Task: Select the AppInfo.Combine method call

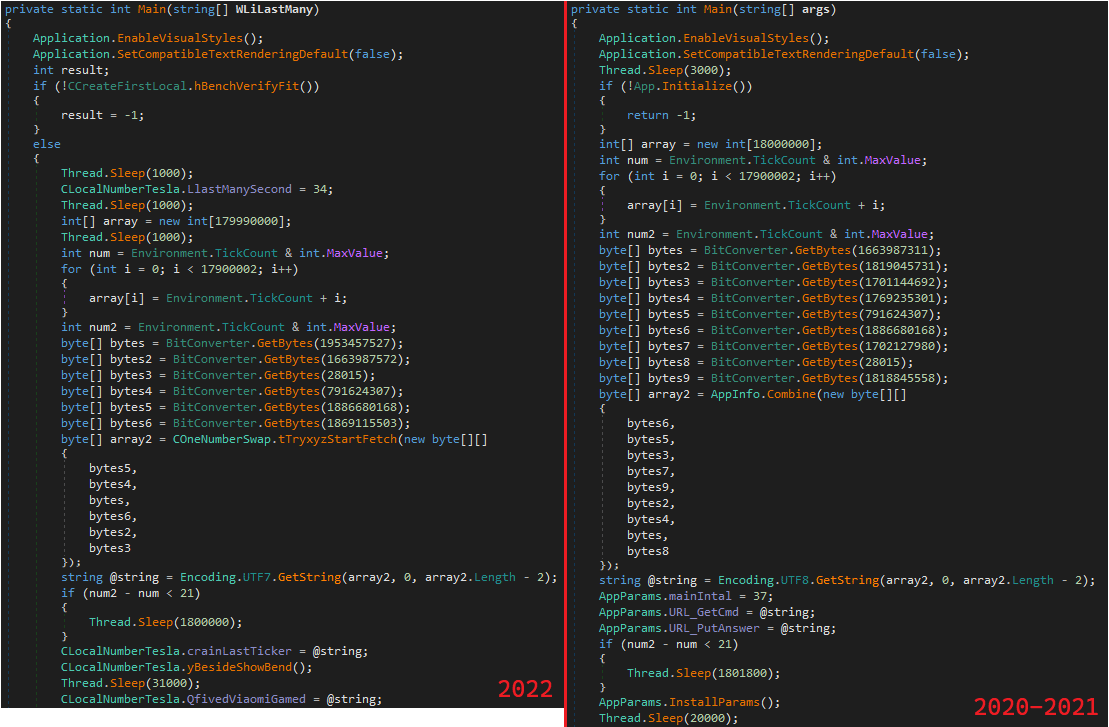Action: click(x=763, y=395)
